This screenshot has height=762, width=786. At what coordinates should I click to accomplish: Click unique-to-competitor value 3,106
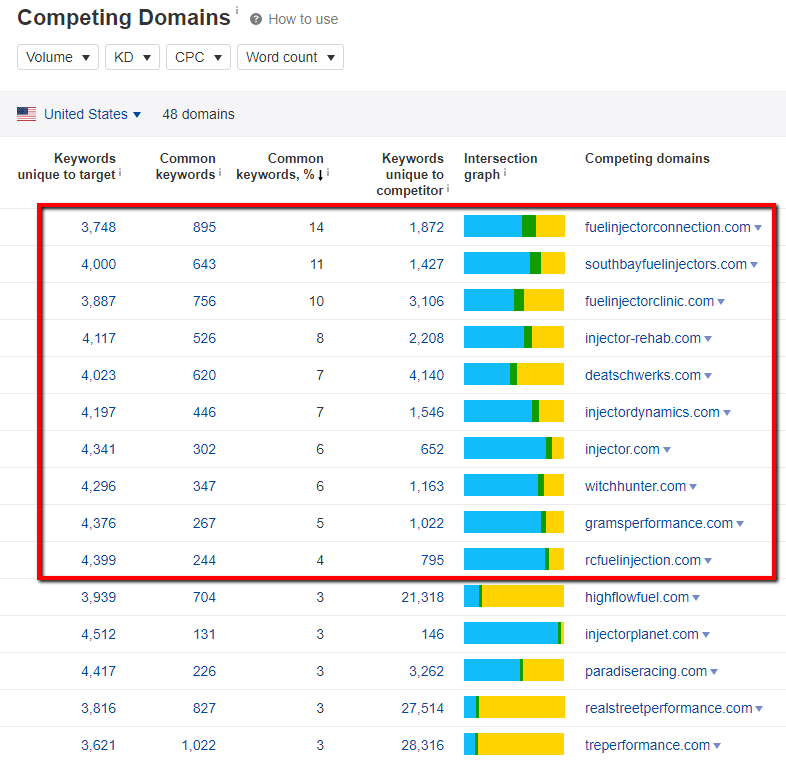[427, 301]
